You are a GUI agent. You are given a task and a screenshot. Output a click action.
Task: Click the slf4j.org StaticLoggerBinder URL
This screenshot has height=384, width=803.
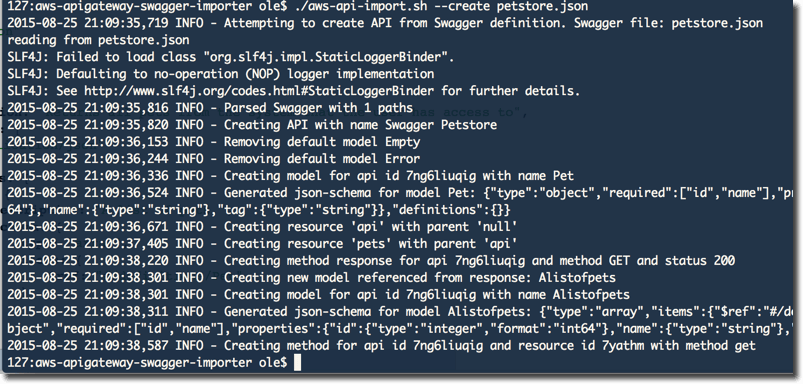tap(259, 91)
